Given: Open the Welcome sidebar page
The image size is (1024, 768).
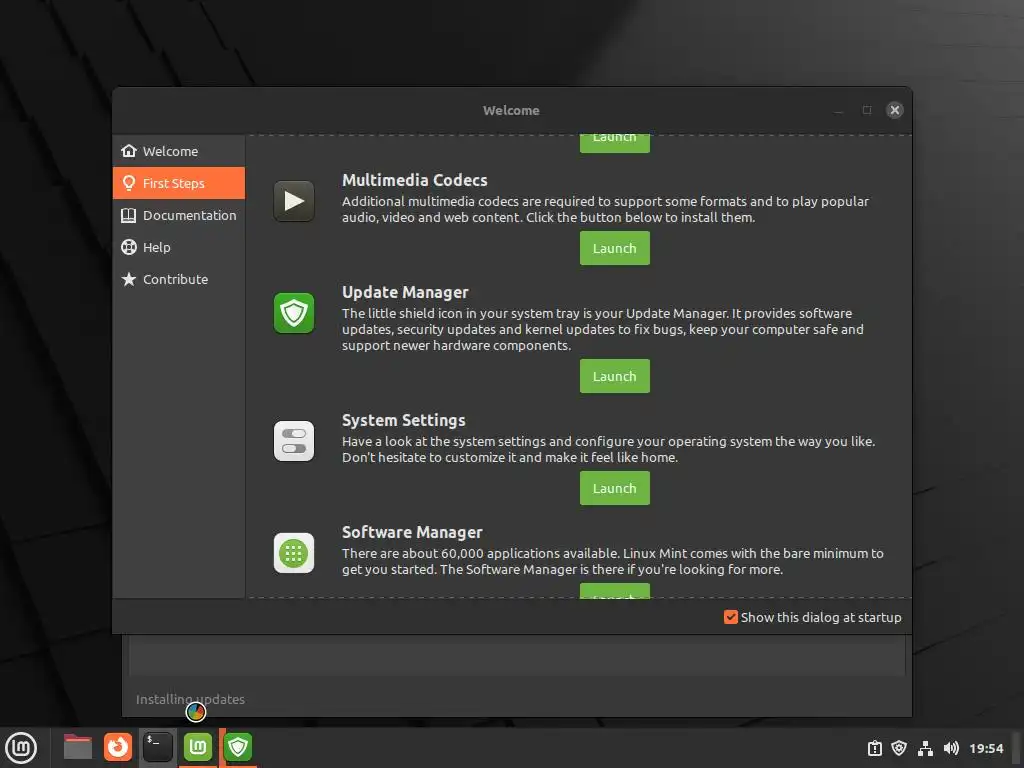Looking at the screenshot, I should pos(178,151).
